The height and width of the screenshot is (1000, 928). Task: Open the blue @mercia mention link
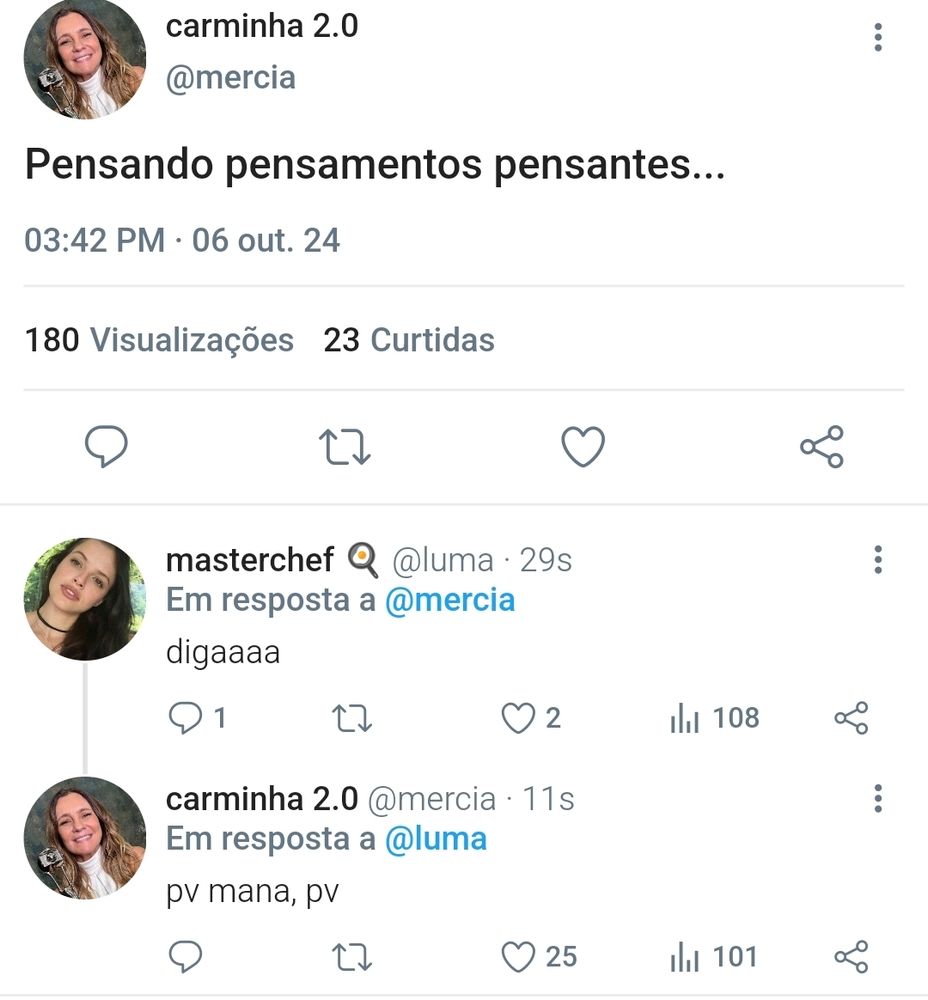tap(449, 601)
